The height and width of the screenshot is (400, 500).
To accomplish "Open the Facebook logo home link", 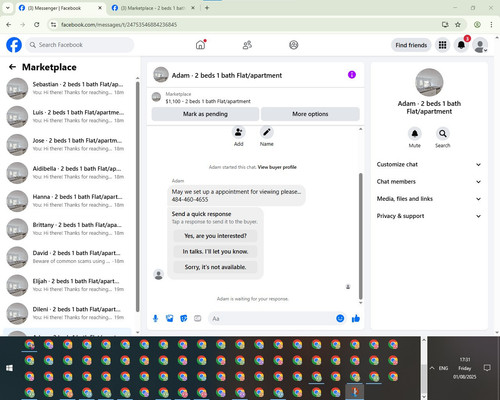I will pos(14,45).
